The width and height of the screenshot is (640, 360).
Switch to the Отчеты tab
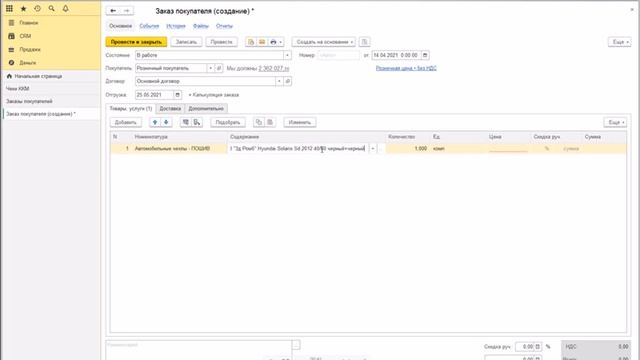click(x=224, y=26)
